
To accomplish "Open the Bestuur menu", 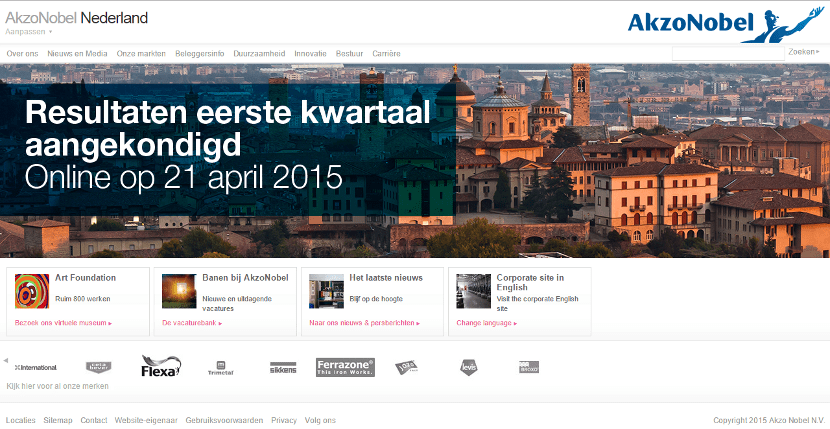I will tap(349, 53).
